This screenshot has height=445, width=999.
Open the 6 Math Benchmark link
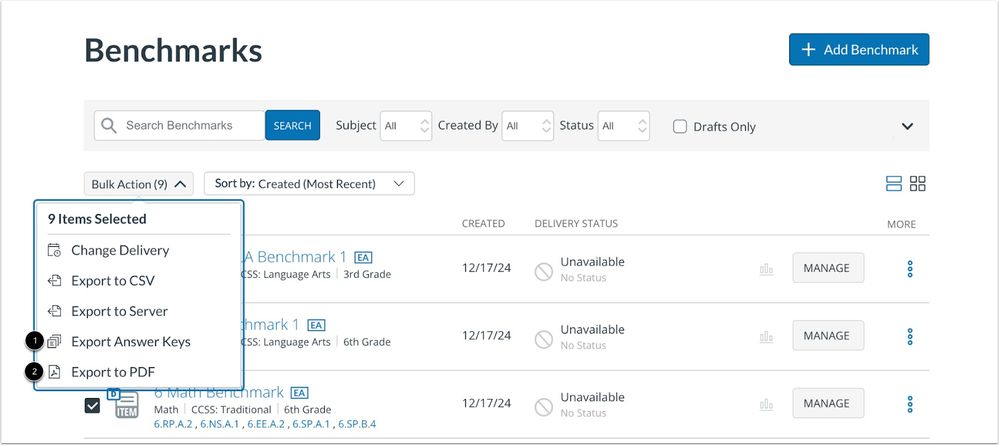pos(218,392)
